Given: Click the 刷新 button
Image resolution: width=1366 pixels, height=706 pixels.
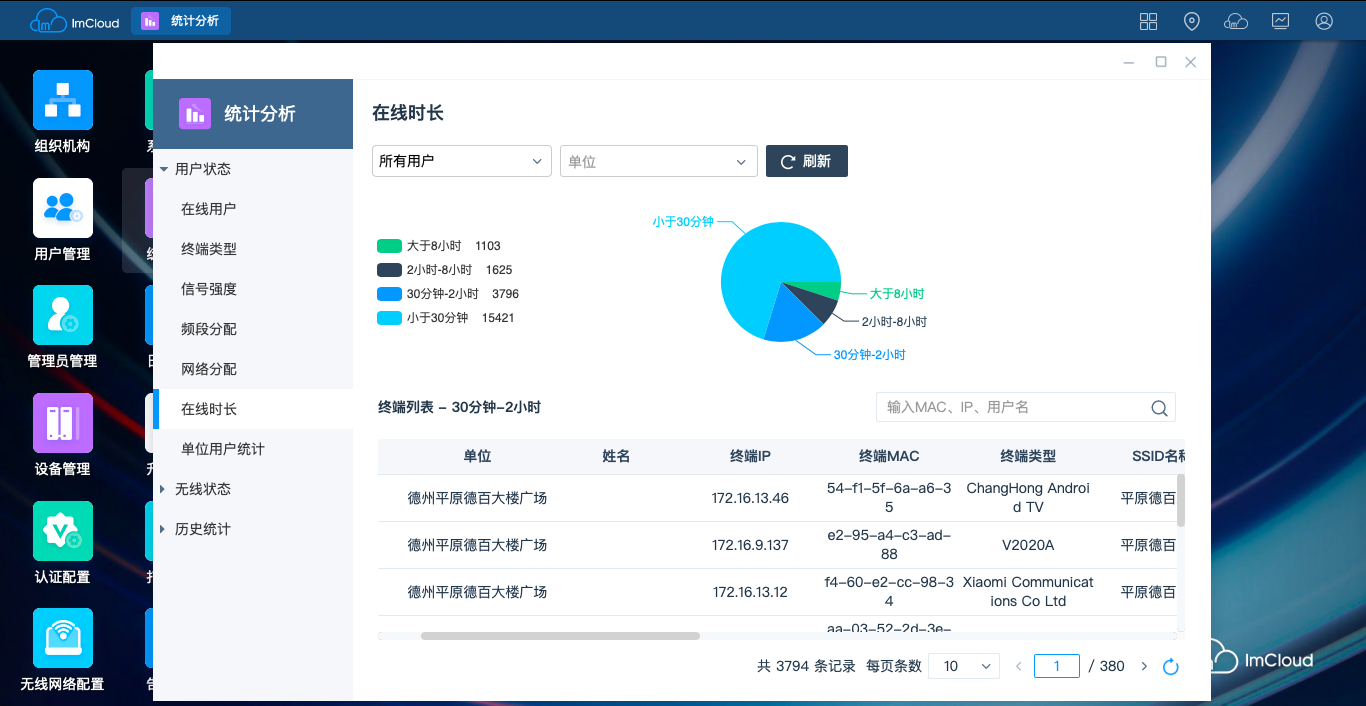Looking at the screenshot, I should point(806,161).
